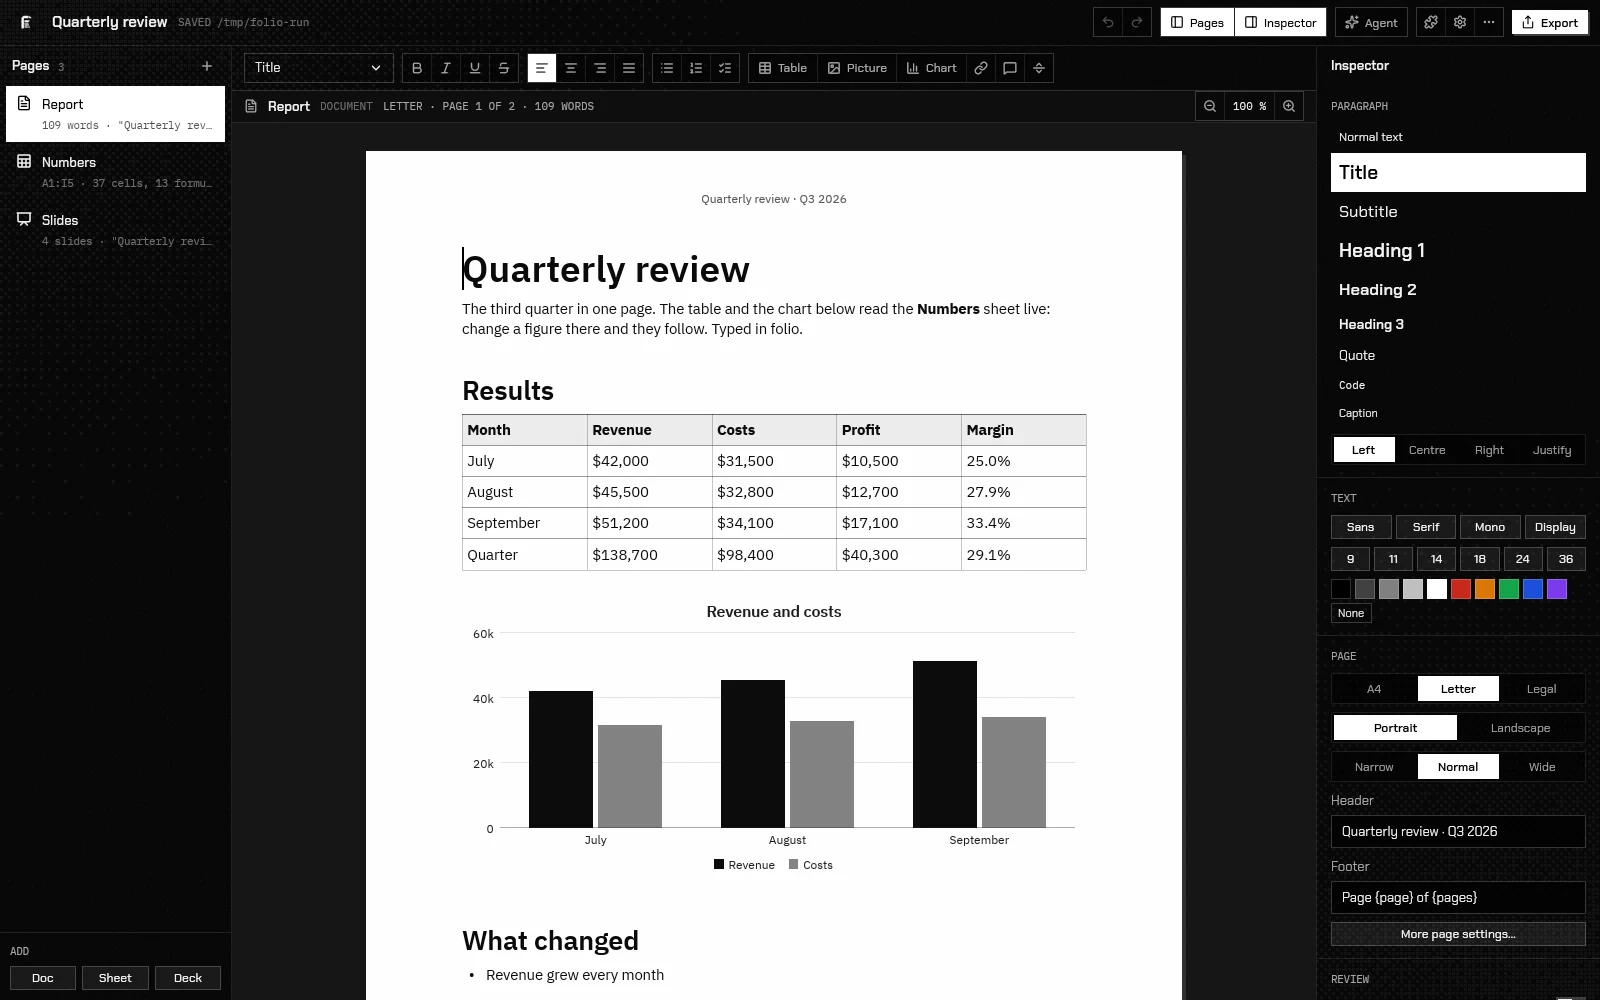Open the more options ellipsis menu

pos(1489,22)
